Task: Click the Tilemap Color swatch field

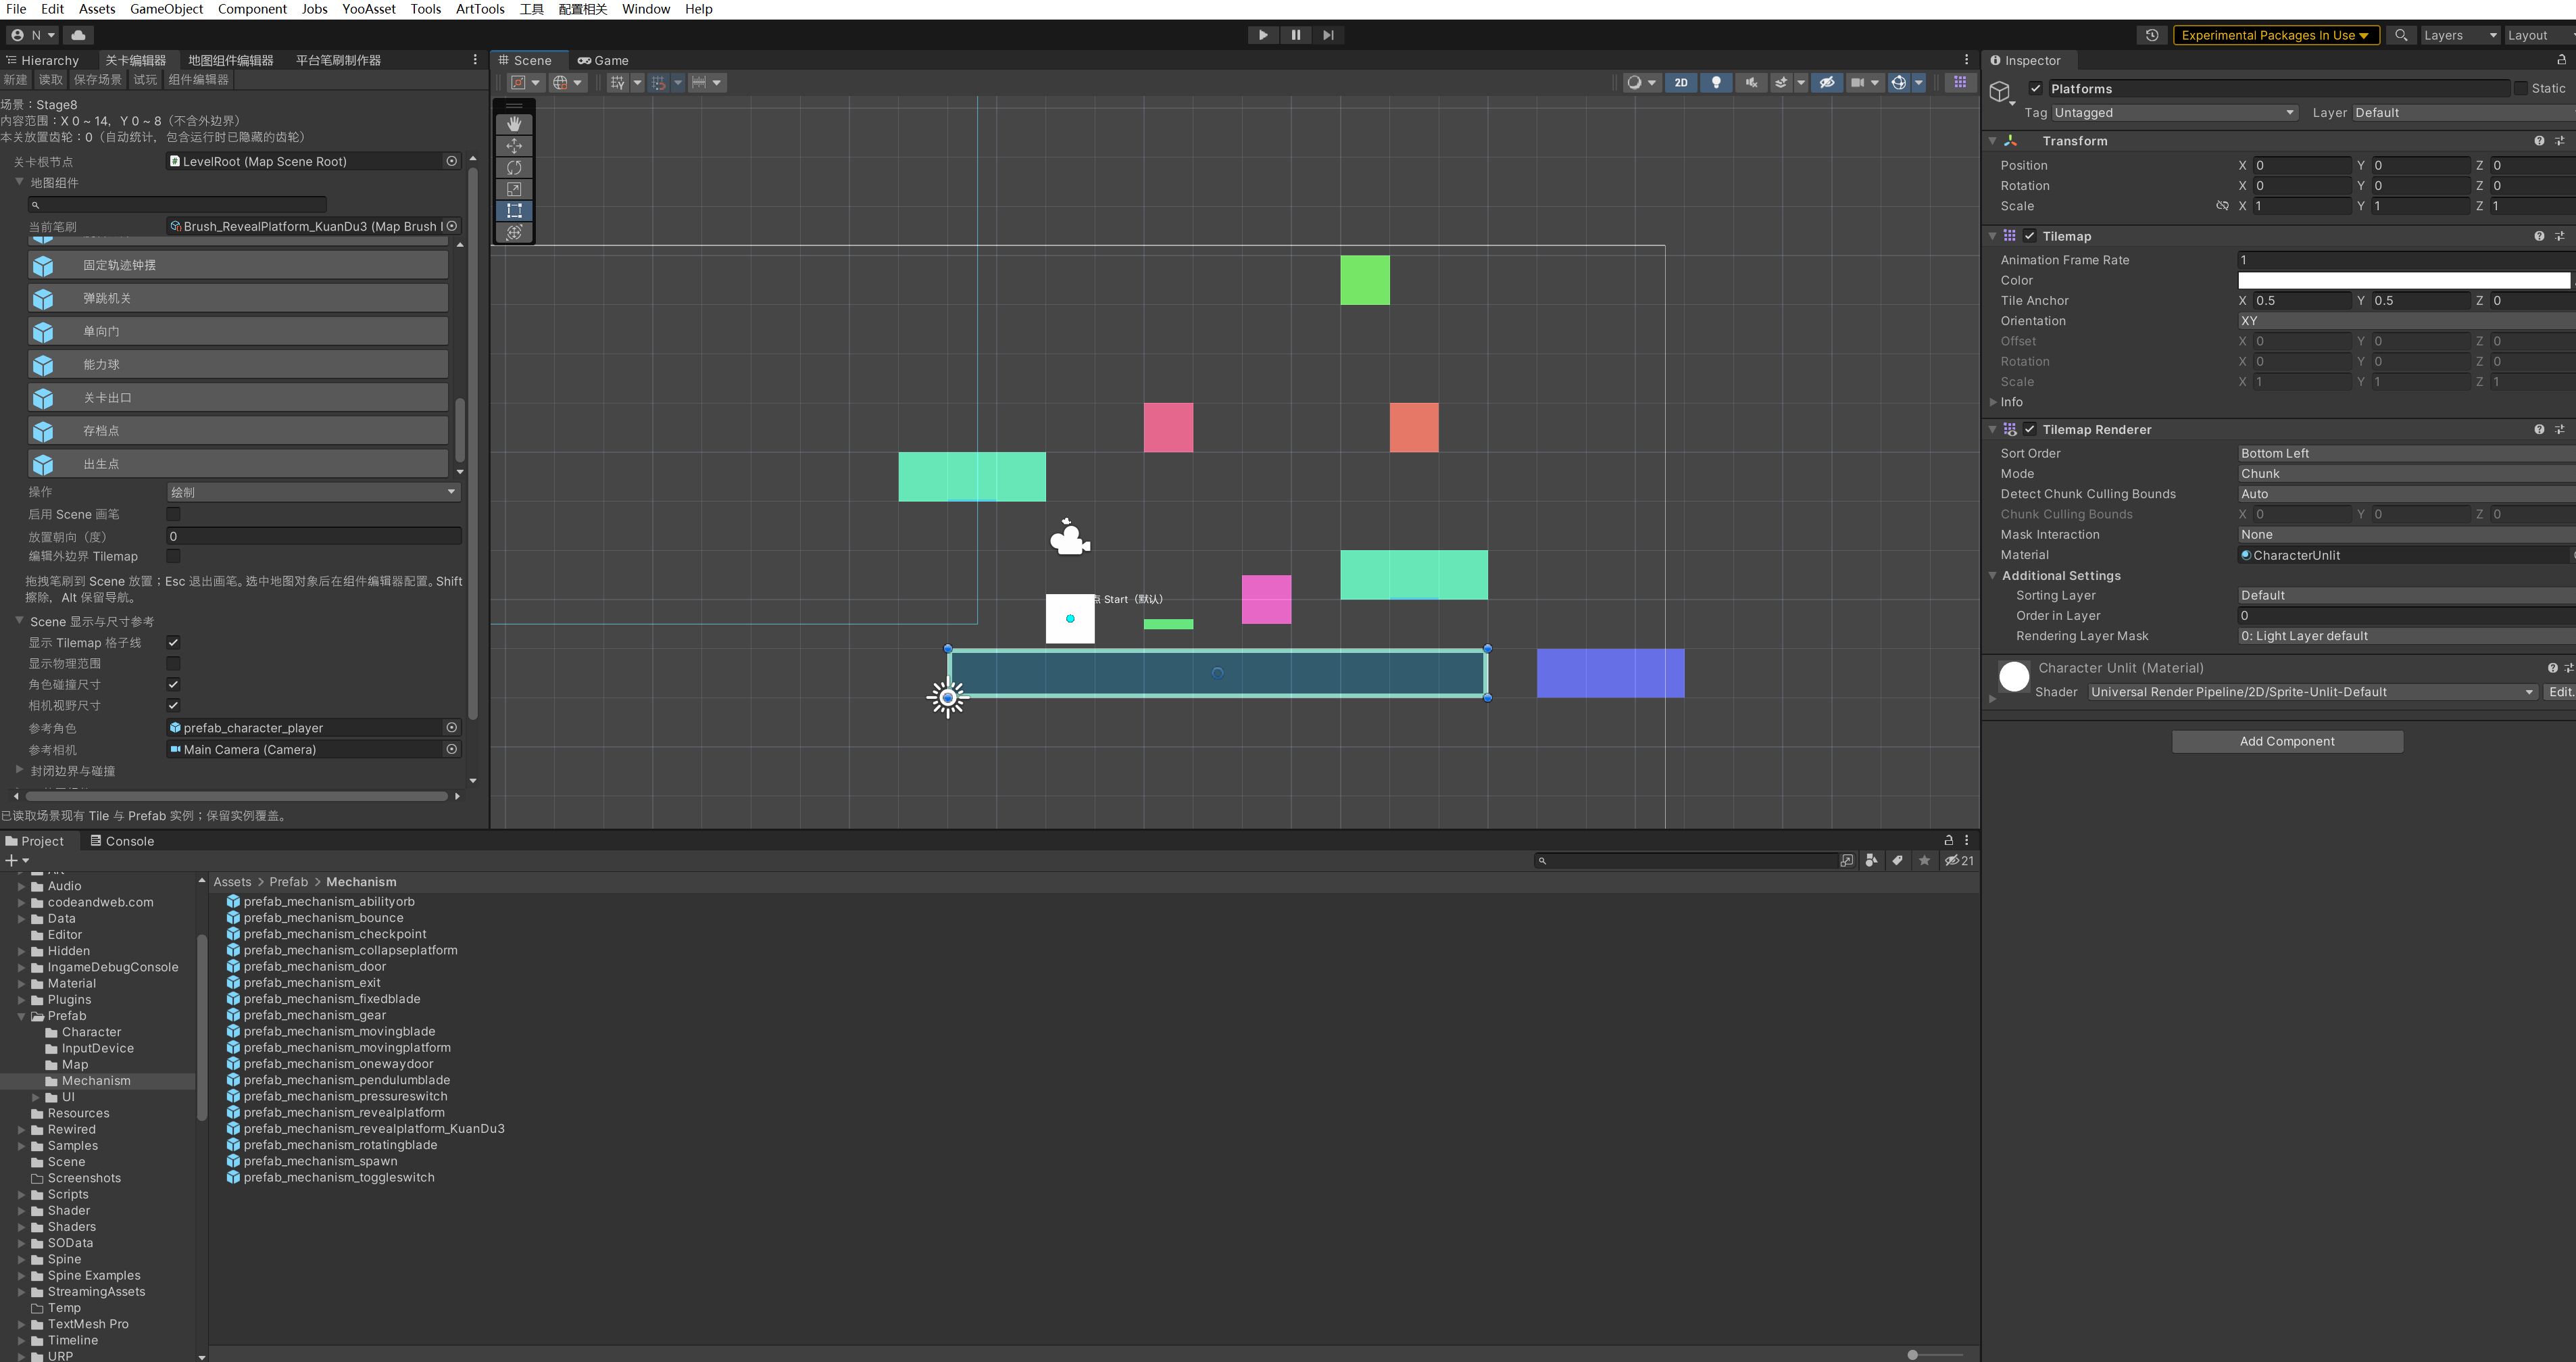Action: pos(2404,280)
